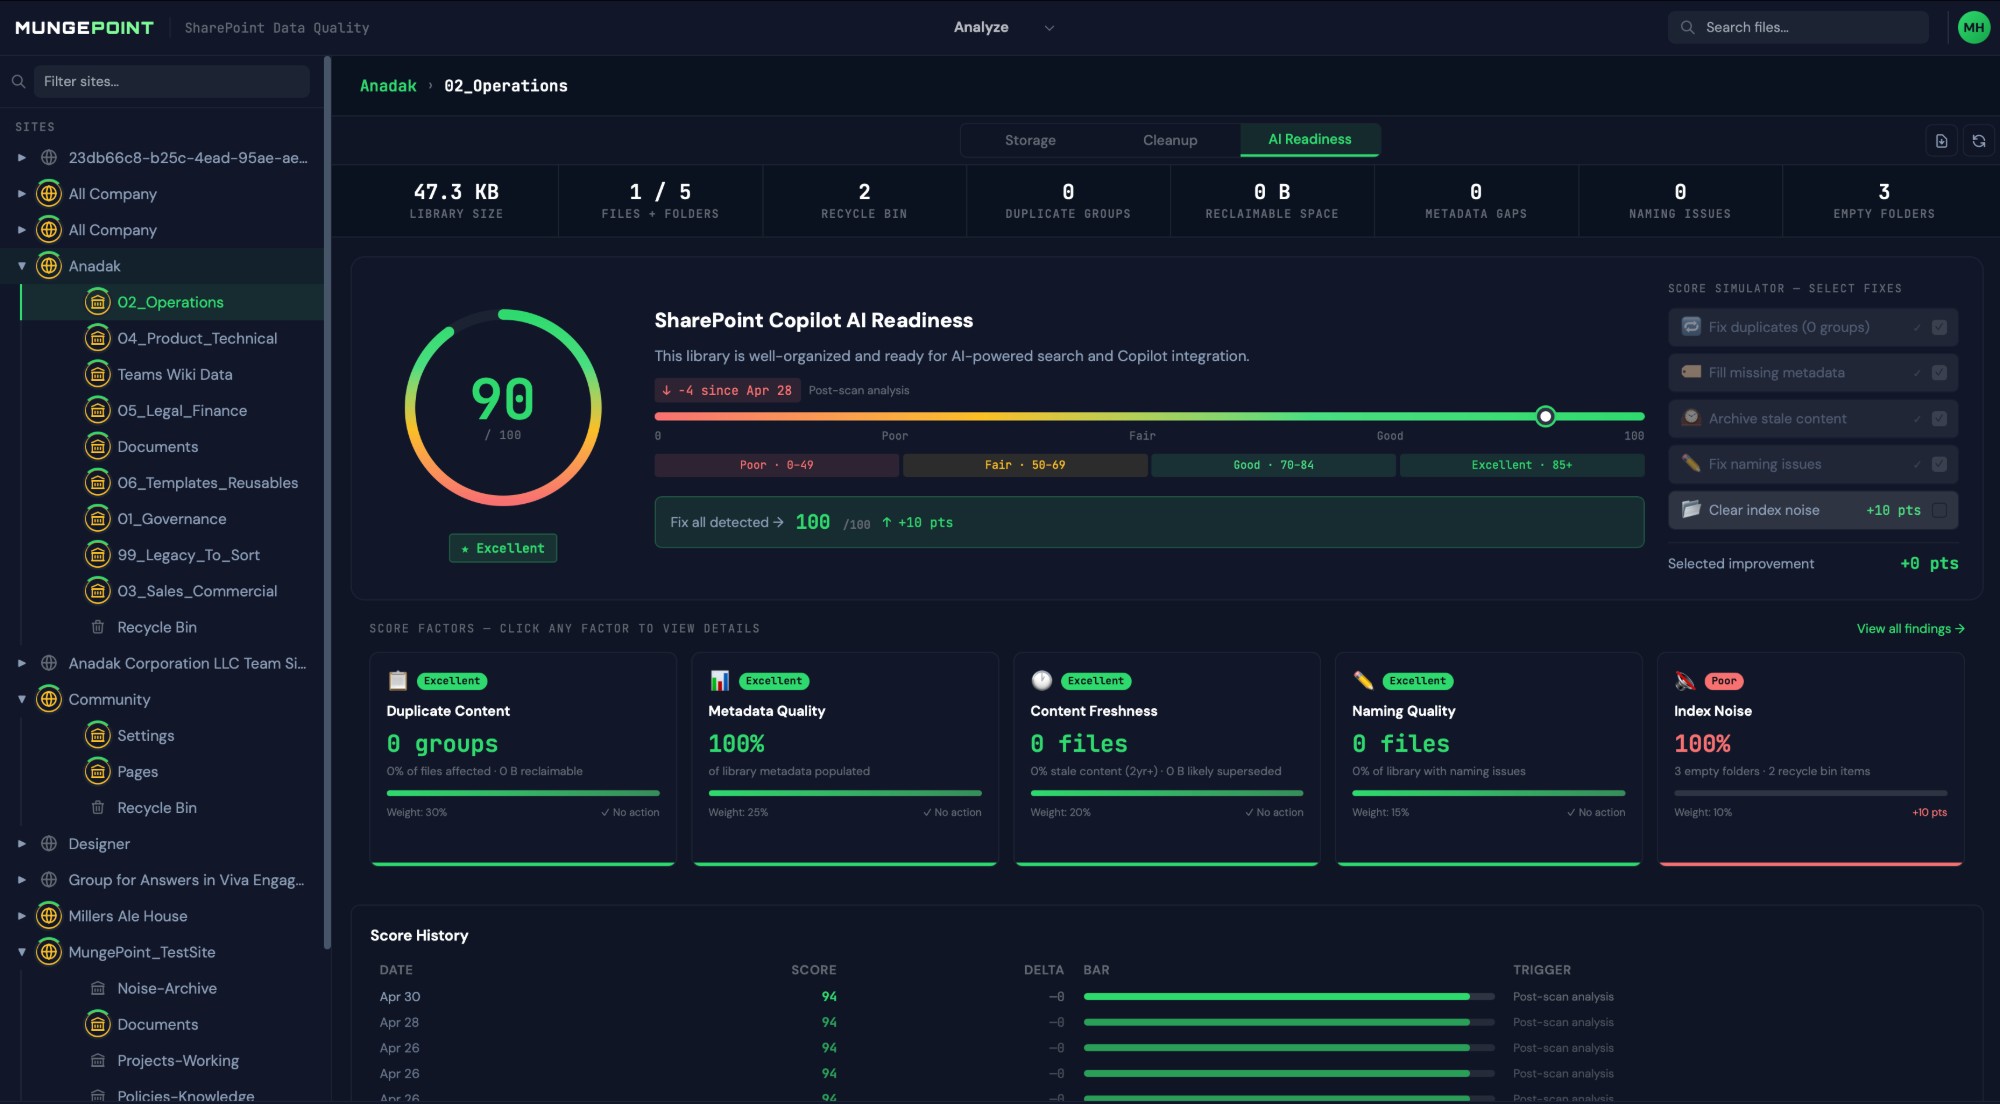Viewport: 2000px width, 1104px height.
Task: Click the export report icon
Action: (1941, 141)
